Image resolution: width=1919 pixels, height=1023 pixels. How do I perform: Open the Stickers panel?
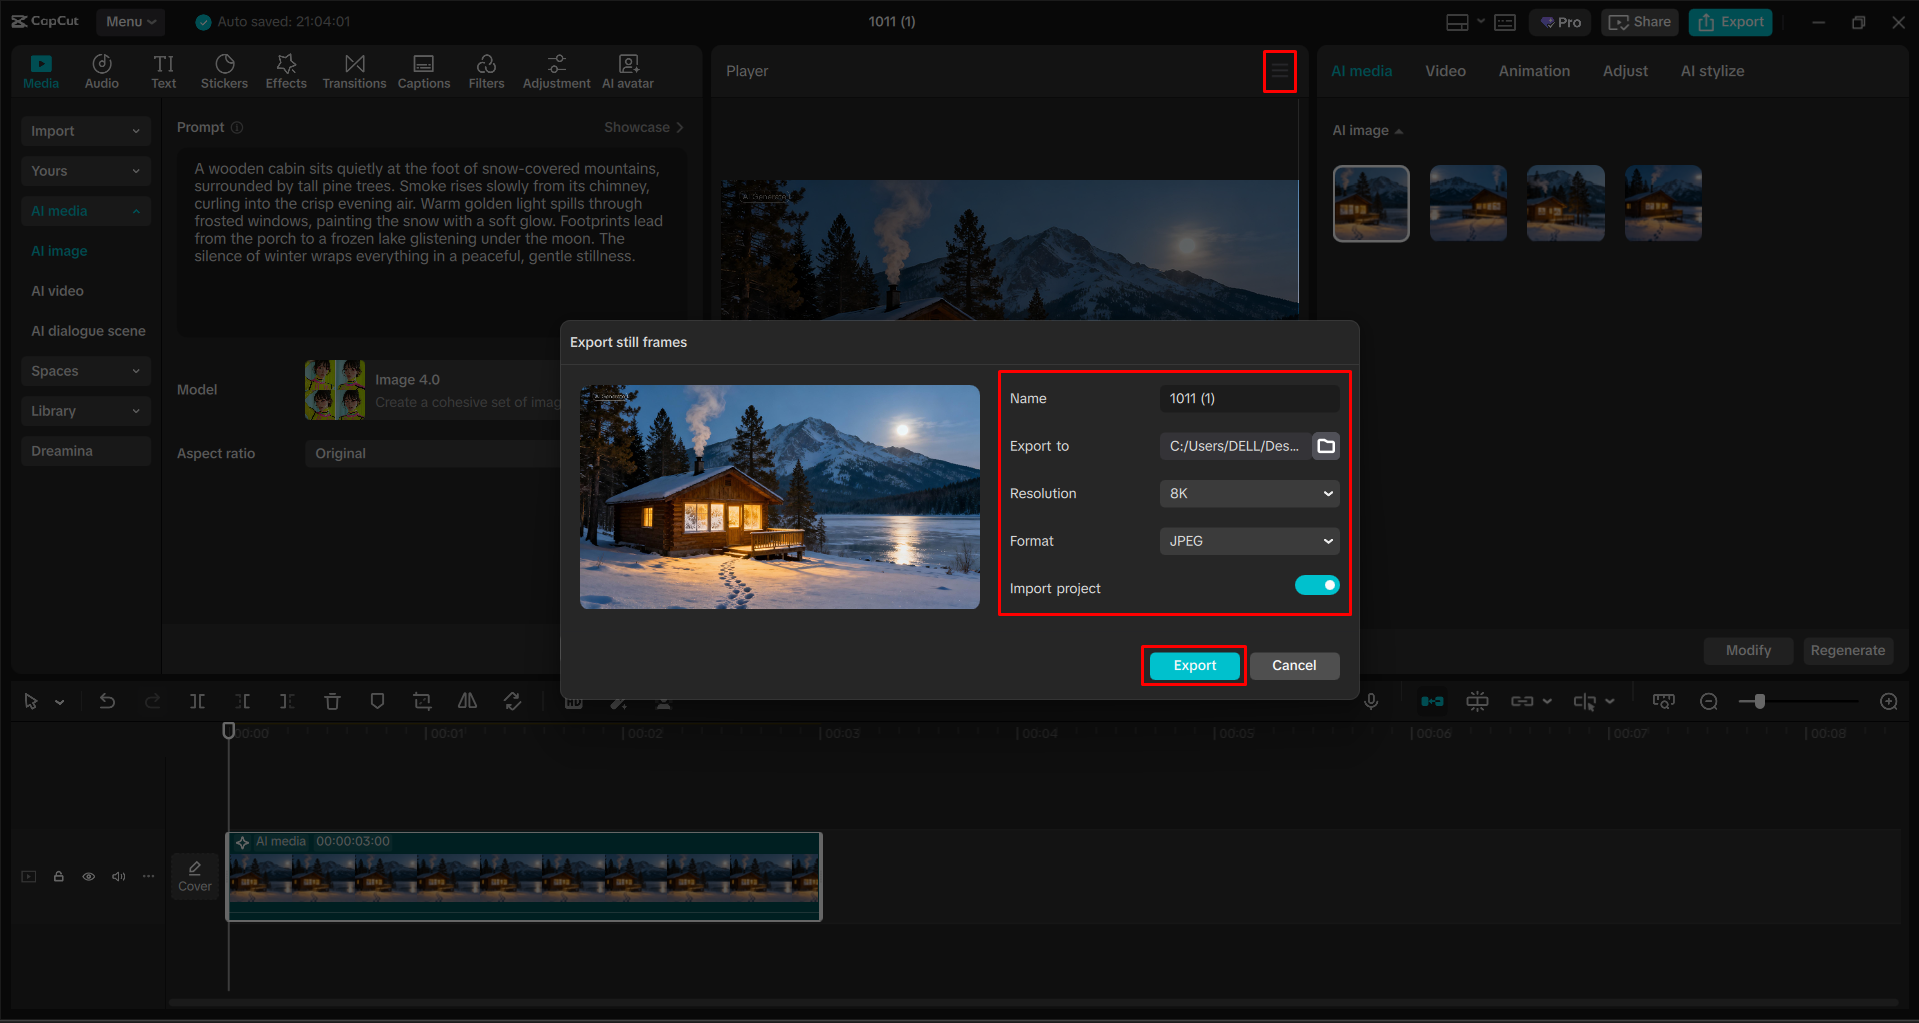pos(224,70)
